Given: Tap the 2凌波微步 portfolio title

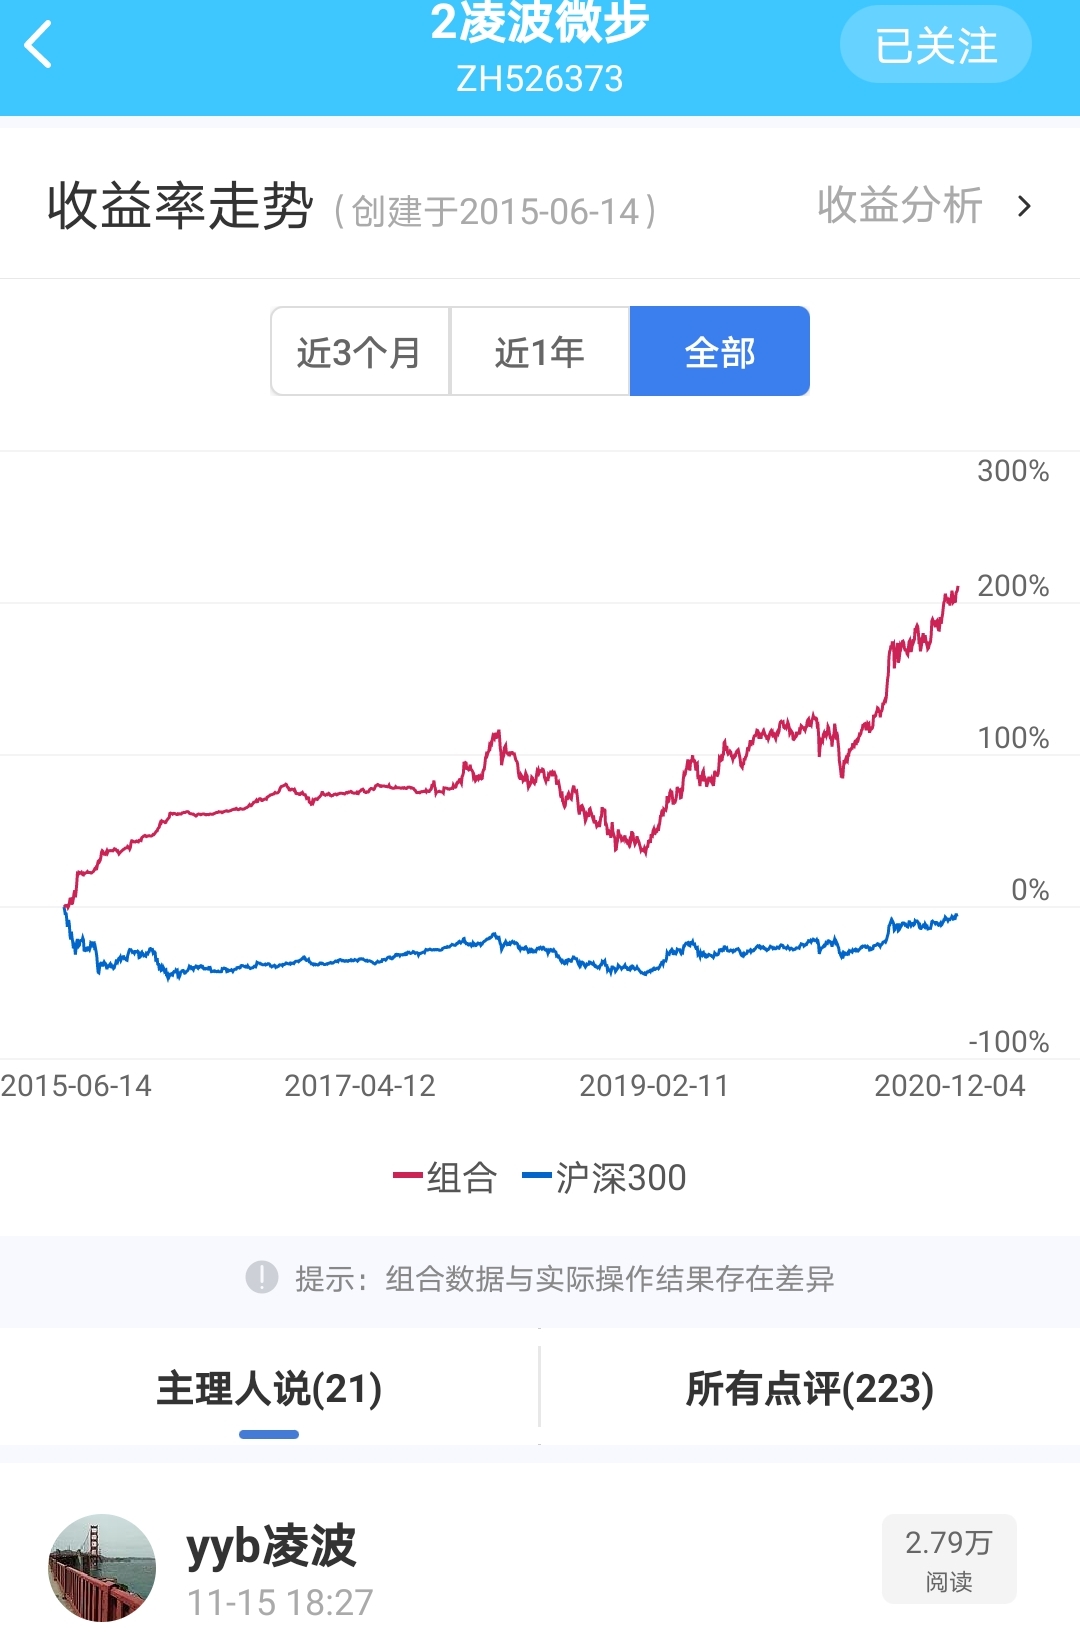Looking at the screenshot, I should click(x=540, y=24).
